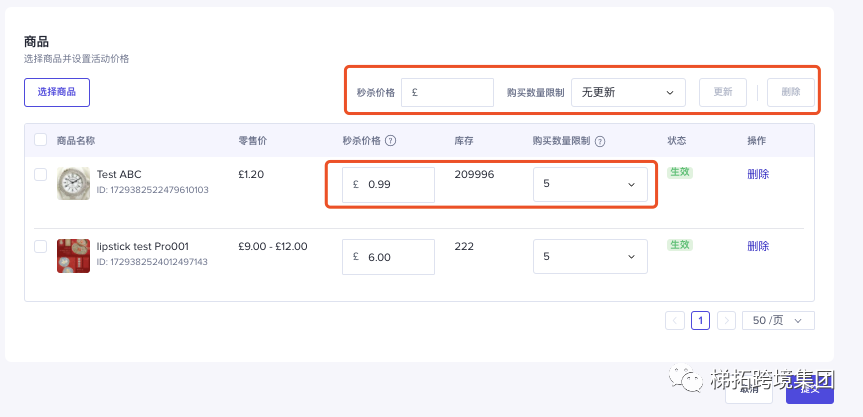The height and width of the screenshot is (417, 863).
Task: Toggle select-all checkbox in table header
Action: coord(40,140)
